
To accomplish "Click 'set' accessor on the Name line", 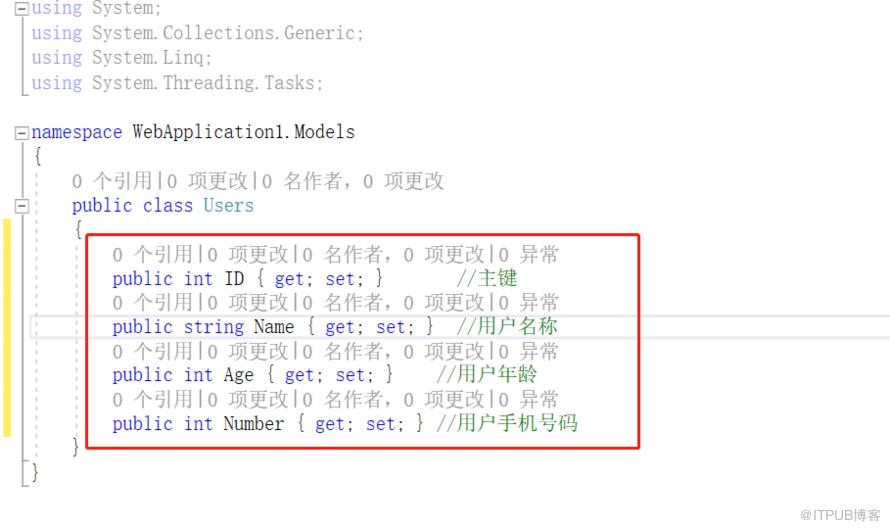I will tap(391, 327).
